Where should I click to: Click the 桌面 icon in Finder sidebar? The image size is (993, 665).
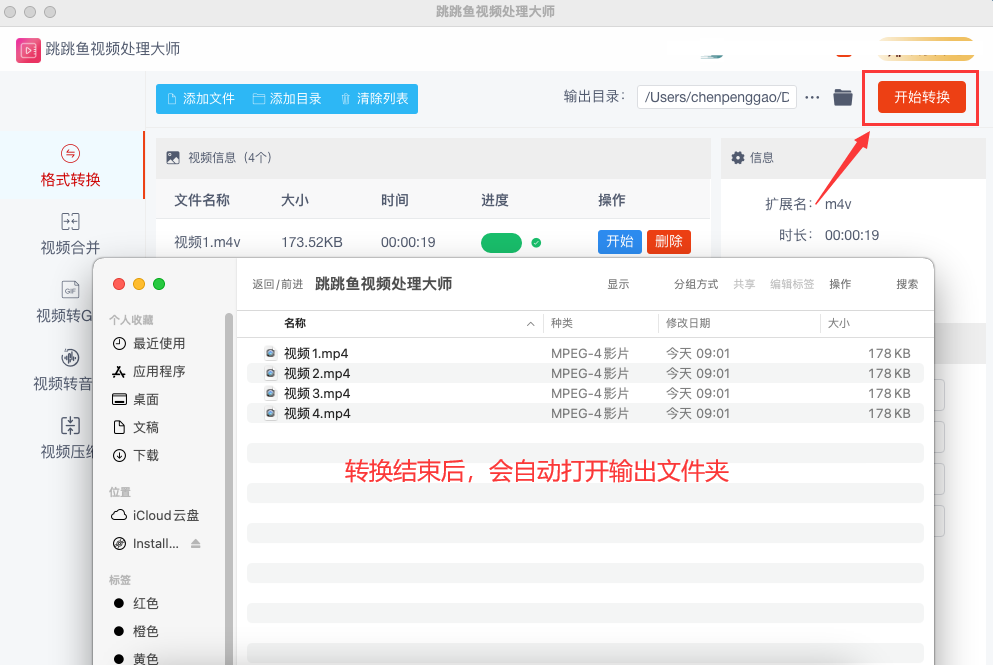(x=119, y=399)
